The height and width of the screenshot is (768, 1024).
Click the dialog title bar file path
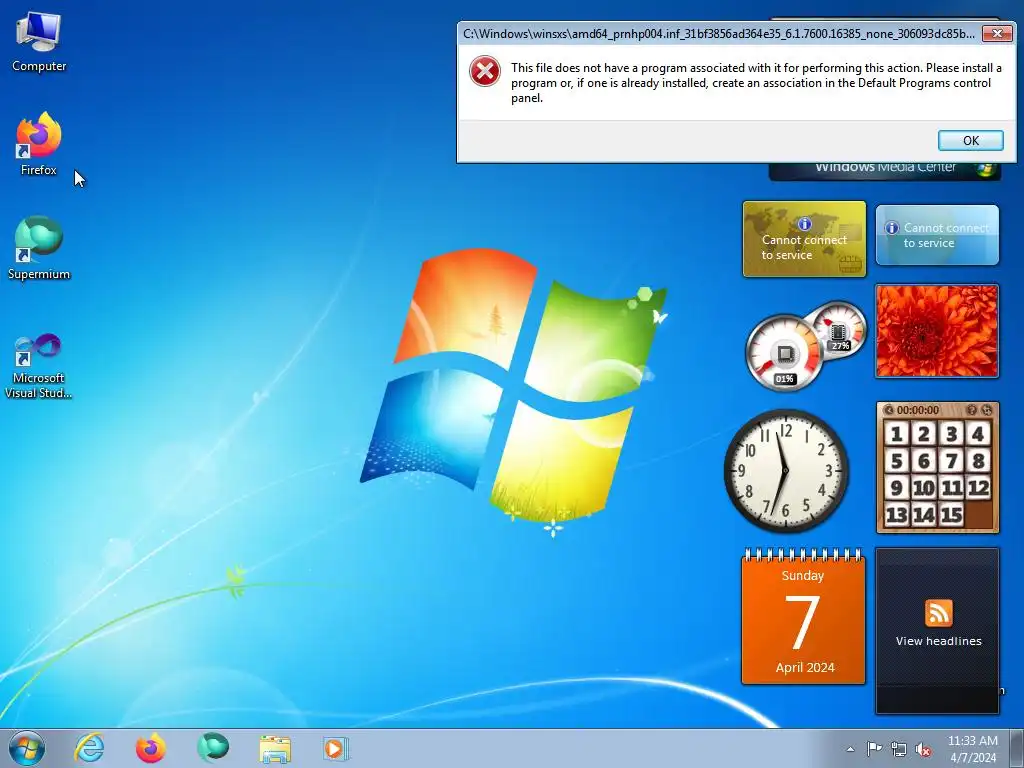point(718,33)
